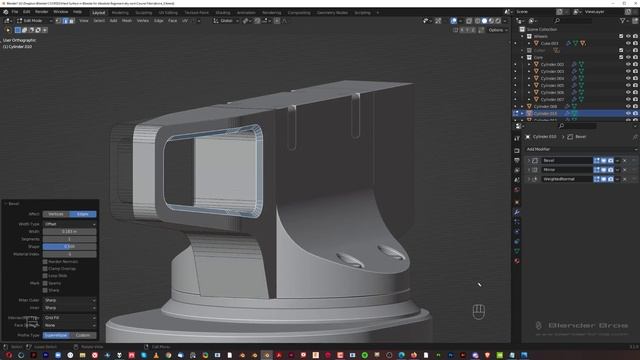Viewport: 640px width, 360px height.
Task: Open the Miter Outer dropdown
Action: coord(70,300)
